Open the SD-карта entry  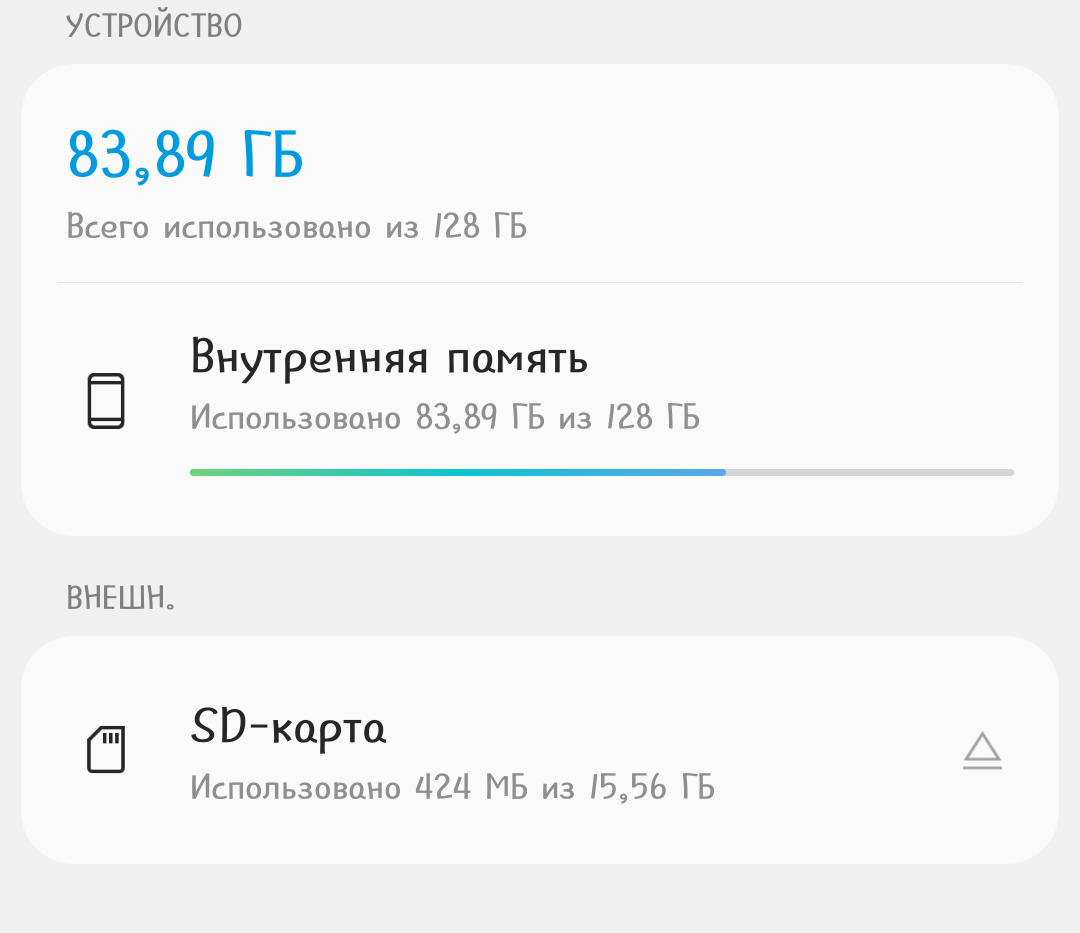(x=288, y=728)
